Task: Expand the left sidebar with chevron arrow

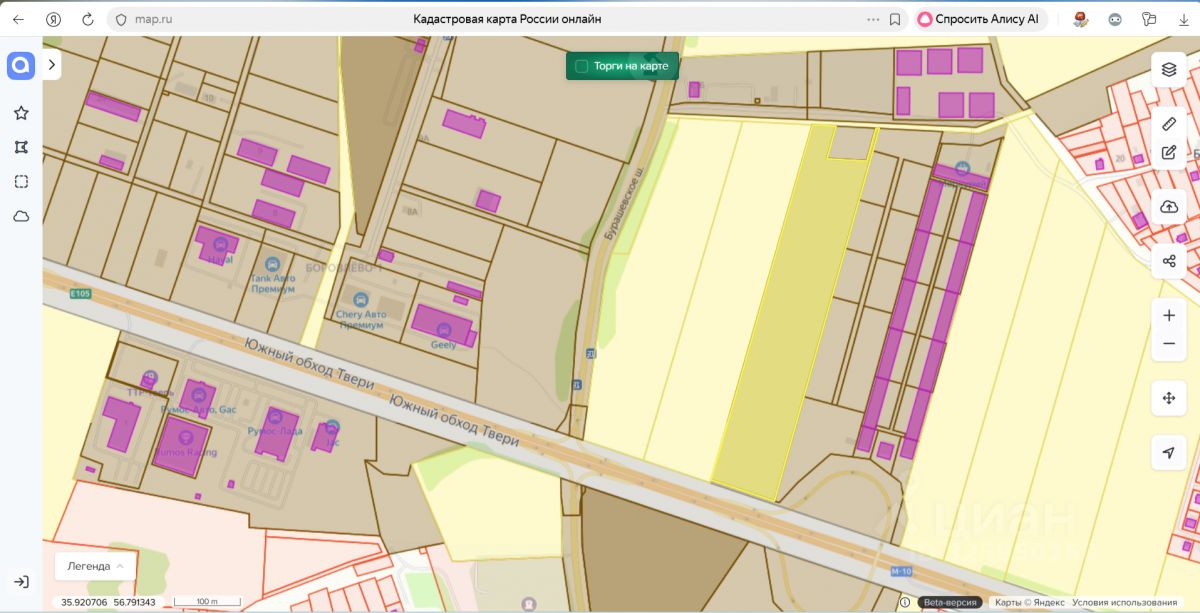Action: [52, 65]
